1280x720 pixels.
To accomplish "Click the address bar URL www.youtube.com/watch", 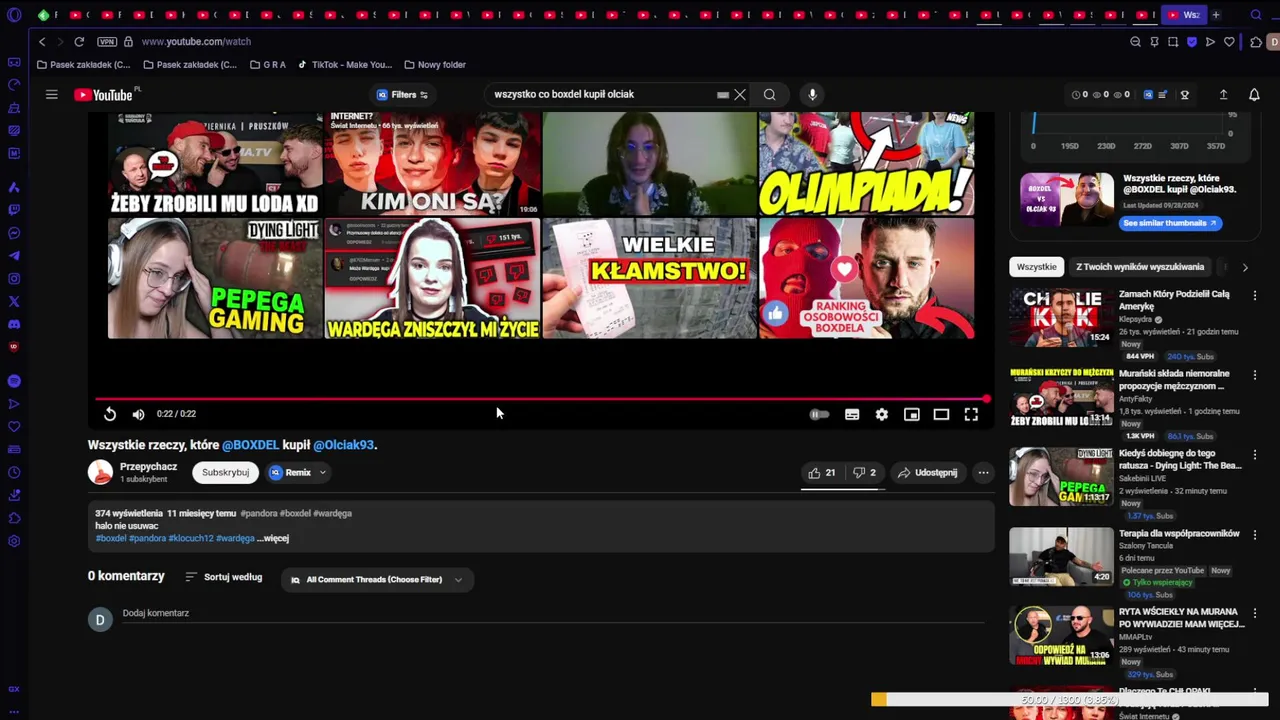I will click(196, 42).
